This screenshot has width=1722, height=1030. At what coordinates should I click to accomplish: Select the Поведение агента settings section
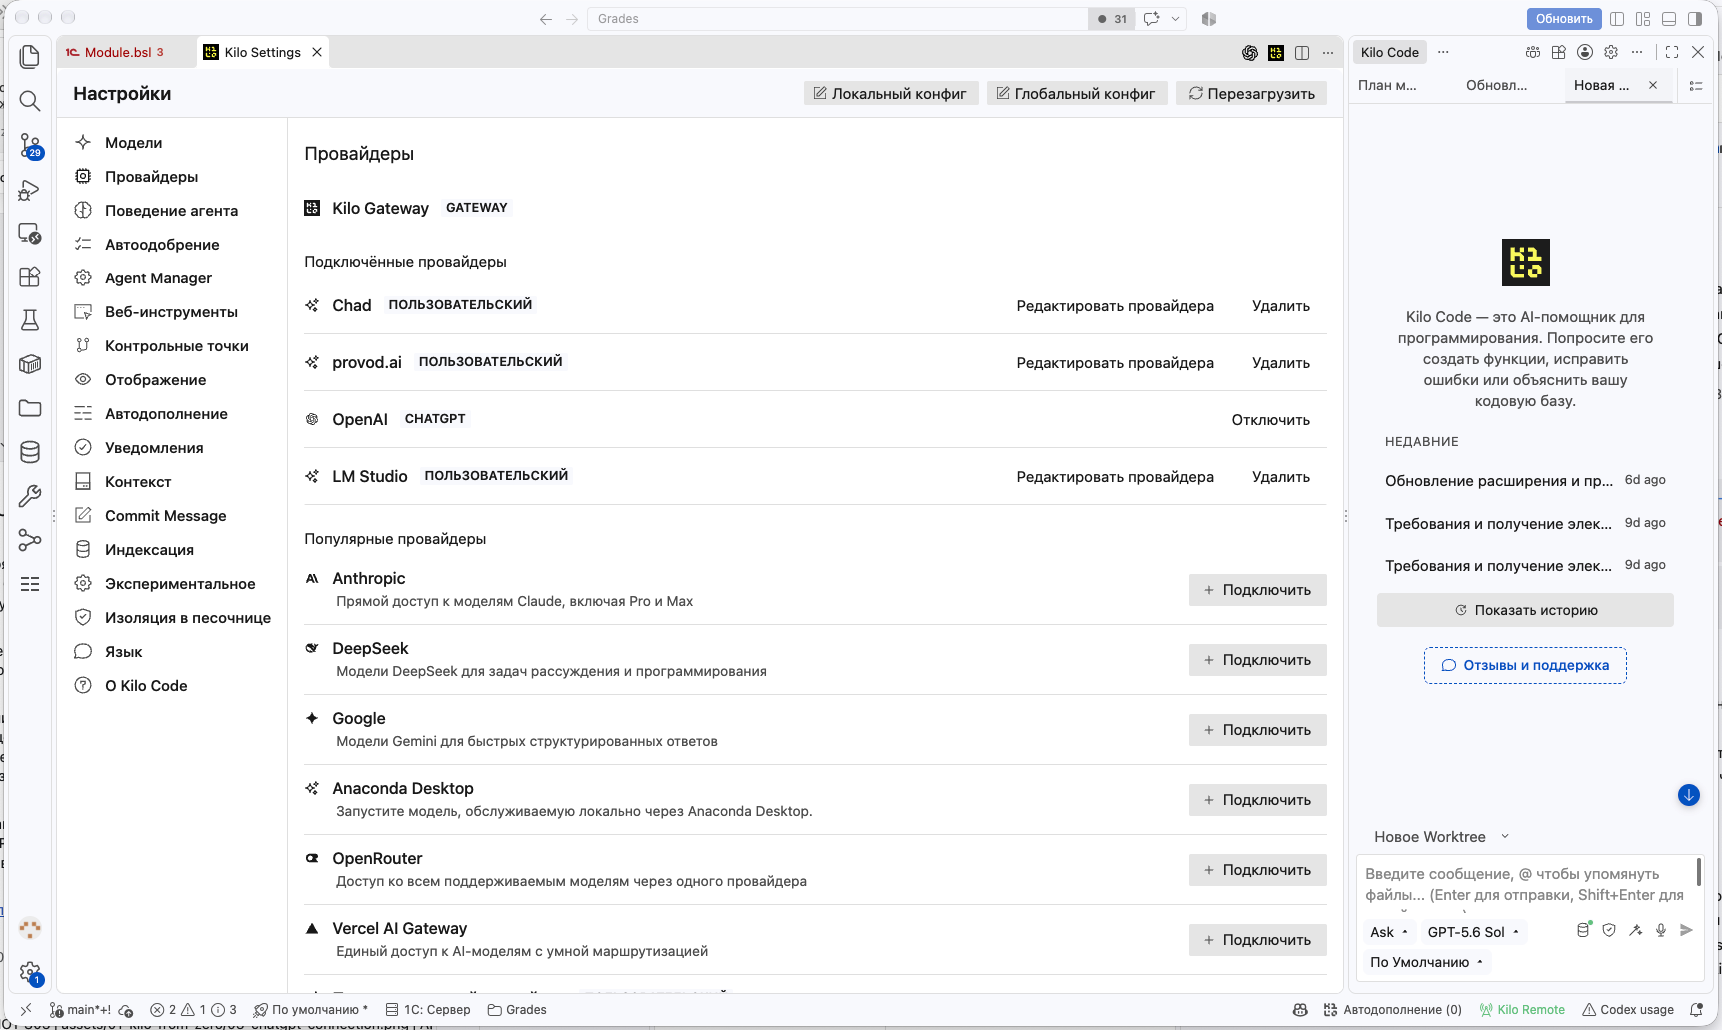pyautogui.click(x=170, y=211)
